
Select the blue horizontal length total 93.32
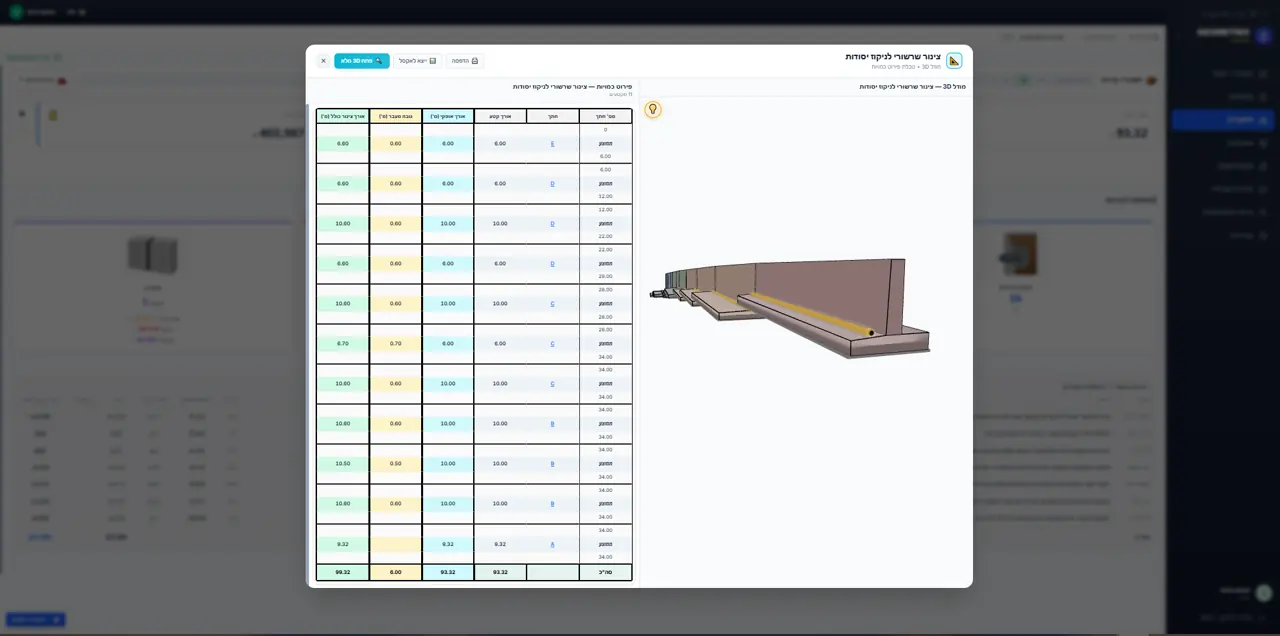448,572
